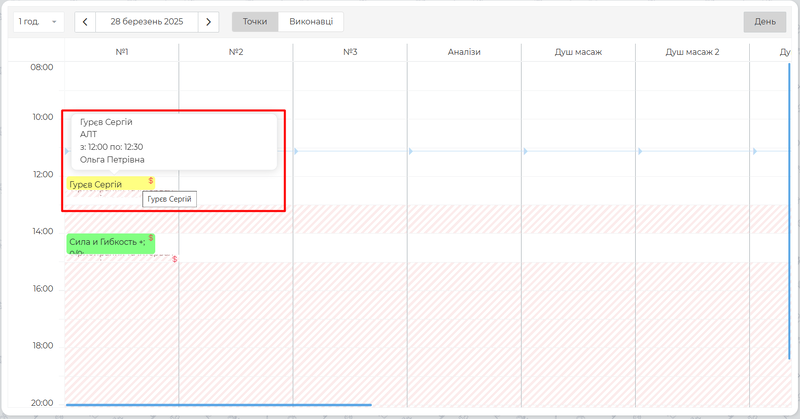Open the 1 год. time interval dropdown
800x419 pixels.
tap(39, 21)
